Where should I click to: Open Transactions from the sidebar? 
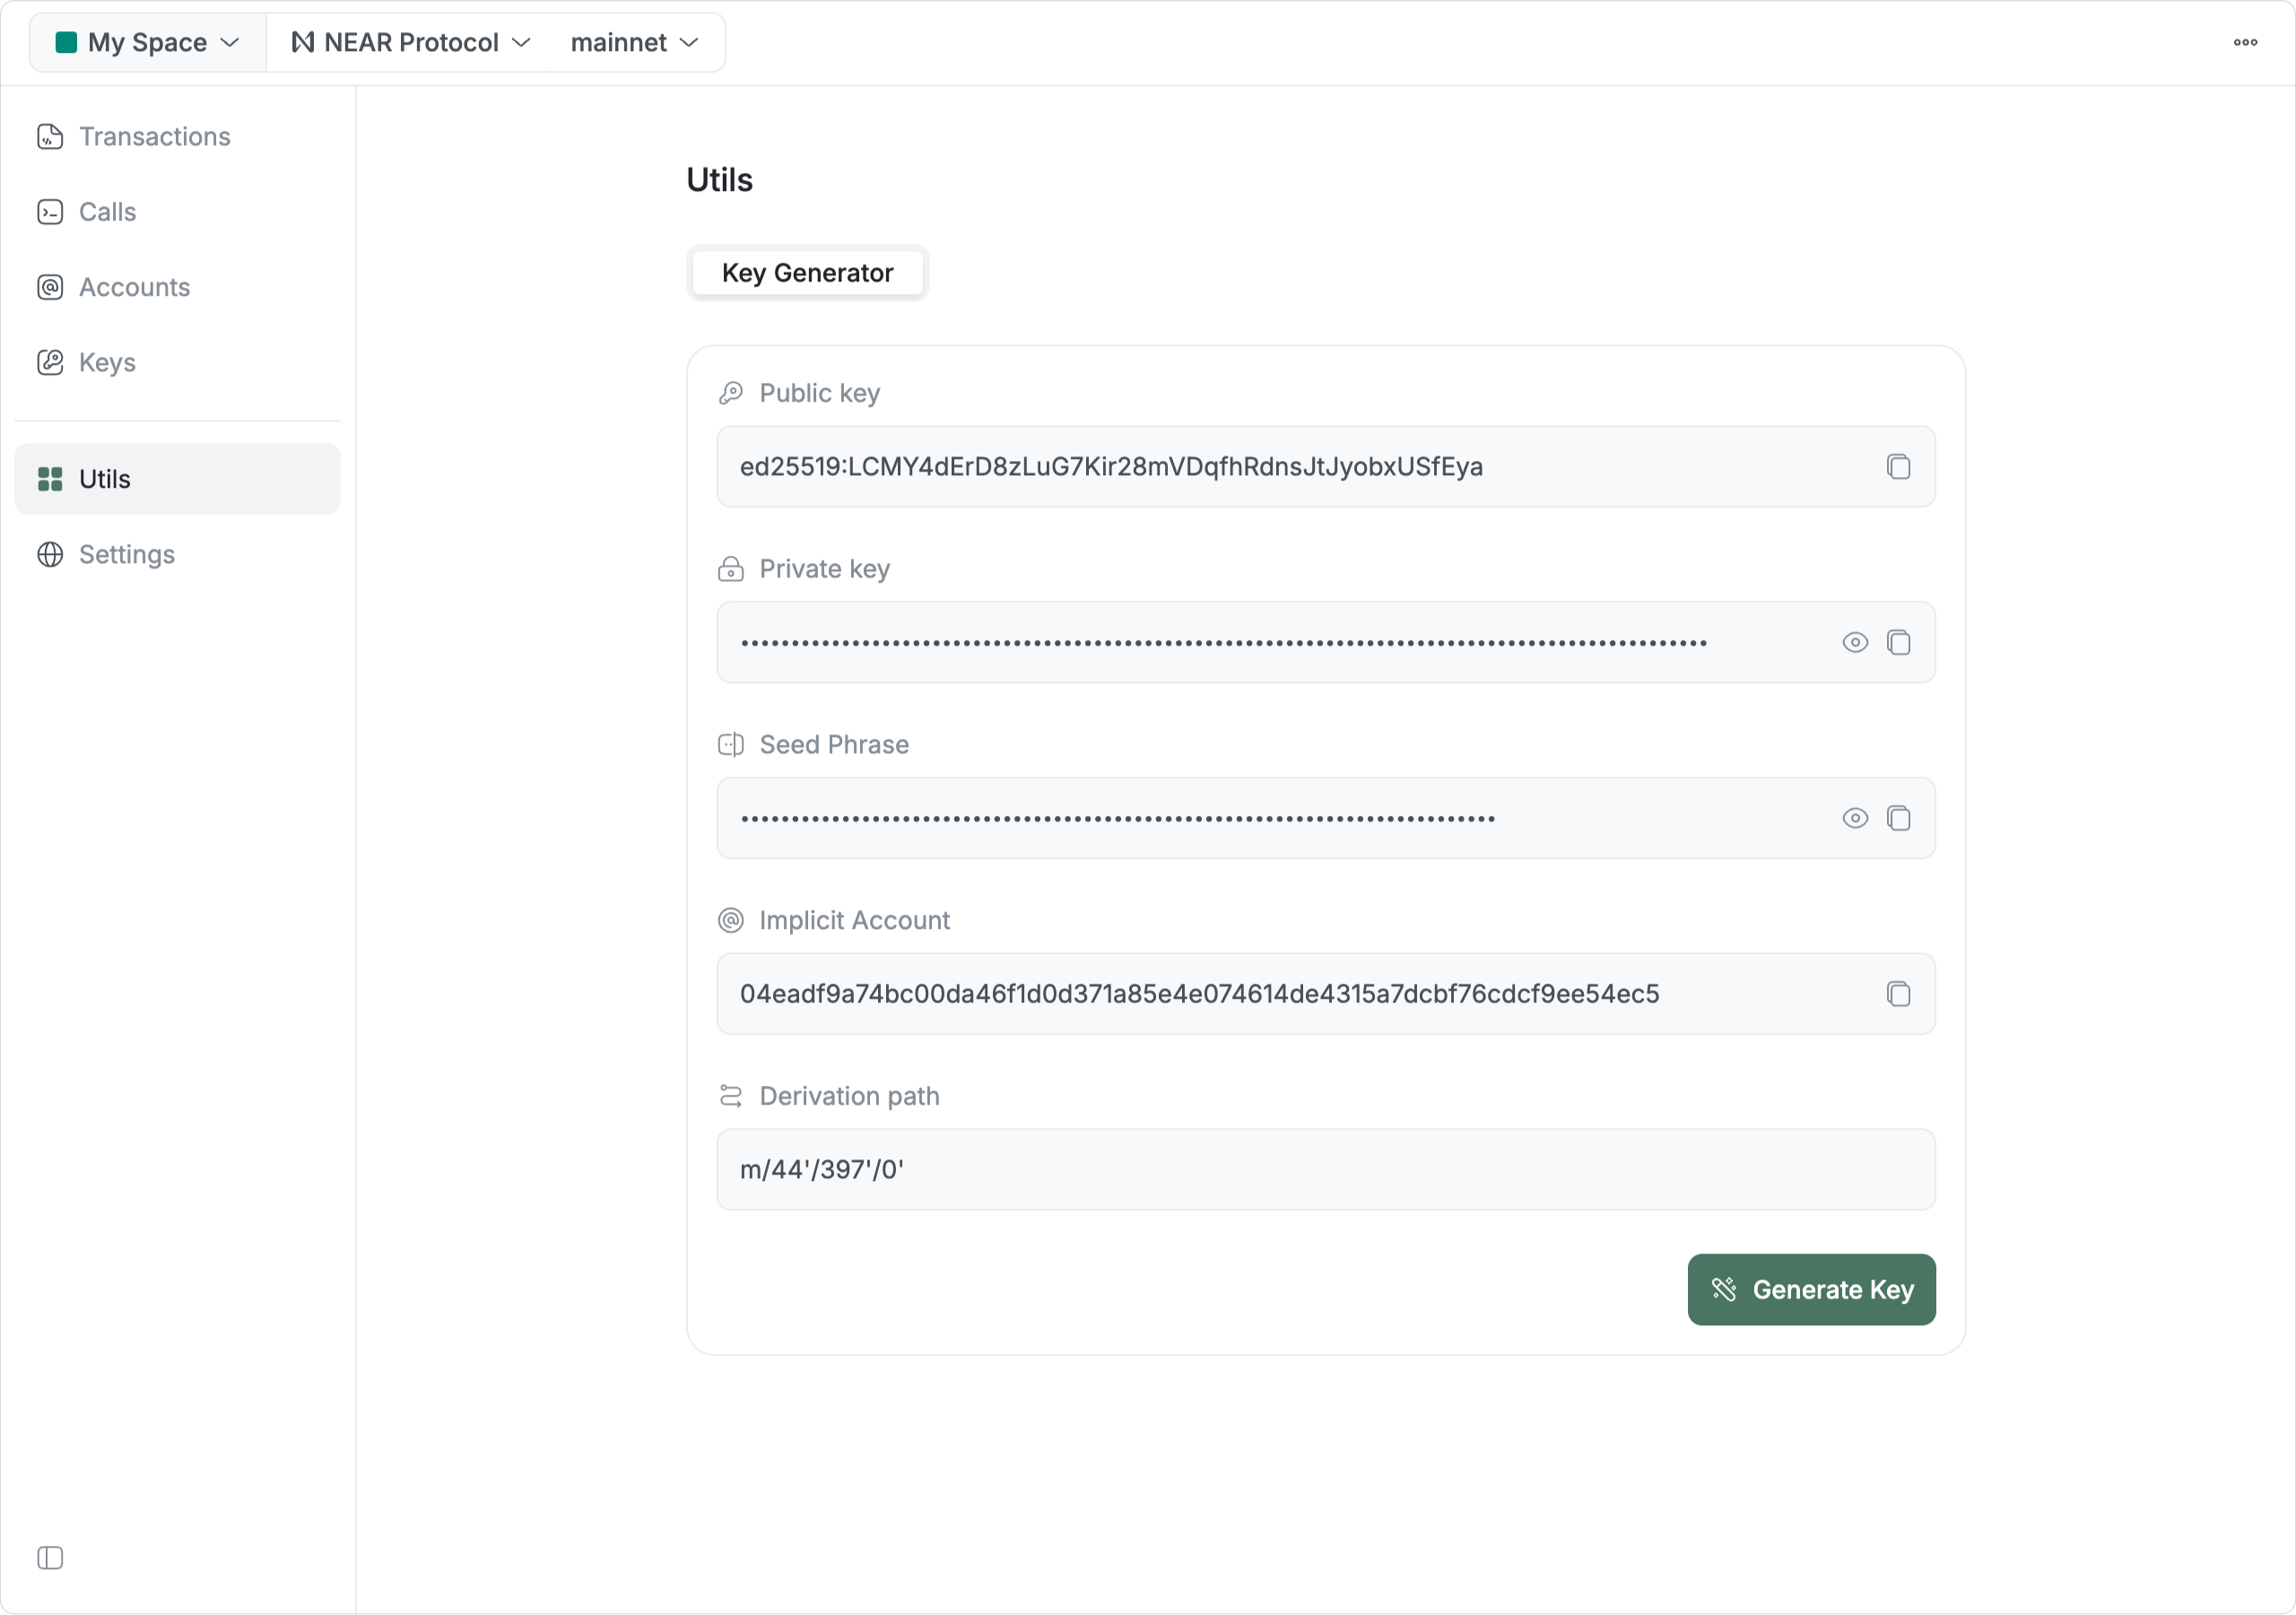pyautogui.click(x=154, y=136)
